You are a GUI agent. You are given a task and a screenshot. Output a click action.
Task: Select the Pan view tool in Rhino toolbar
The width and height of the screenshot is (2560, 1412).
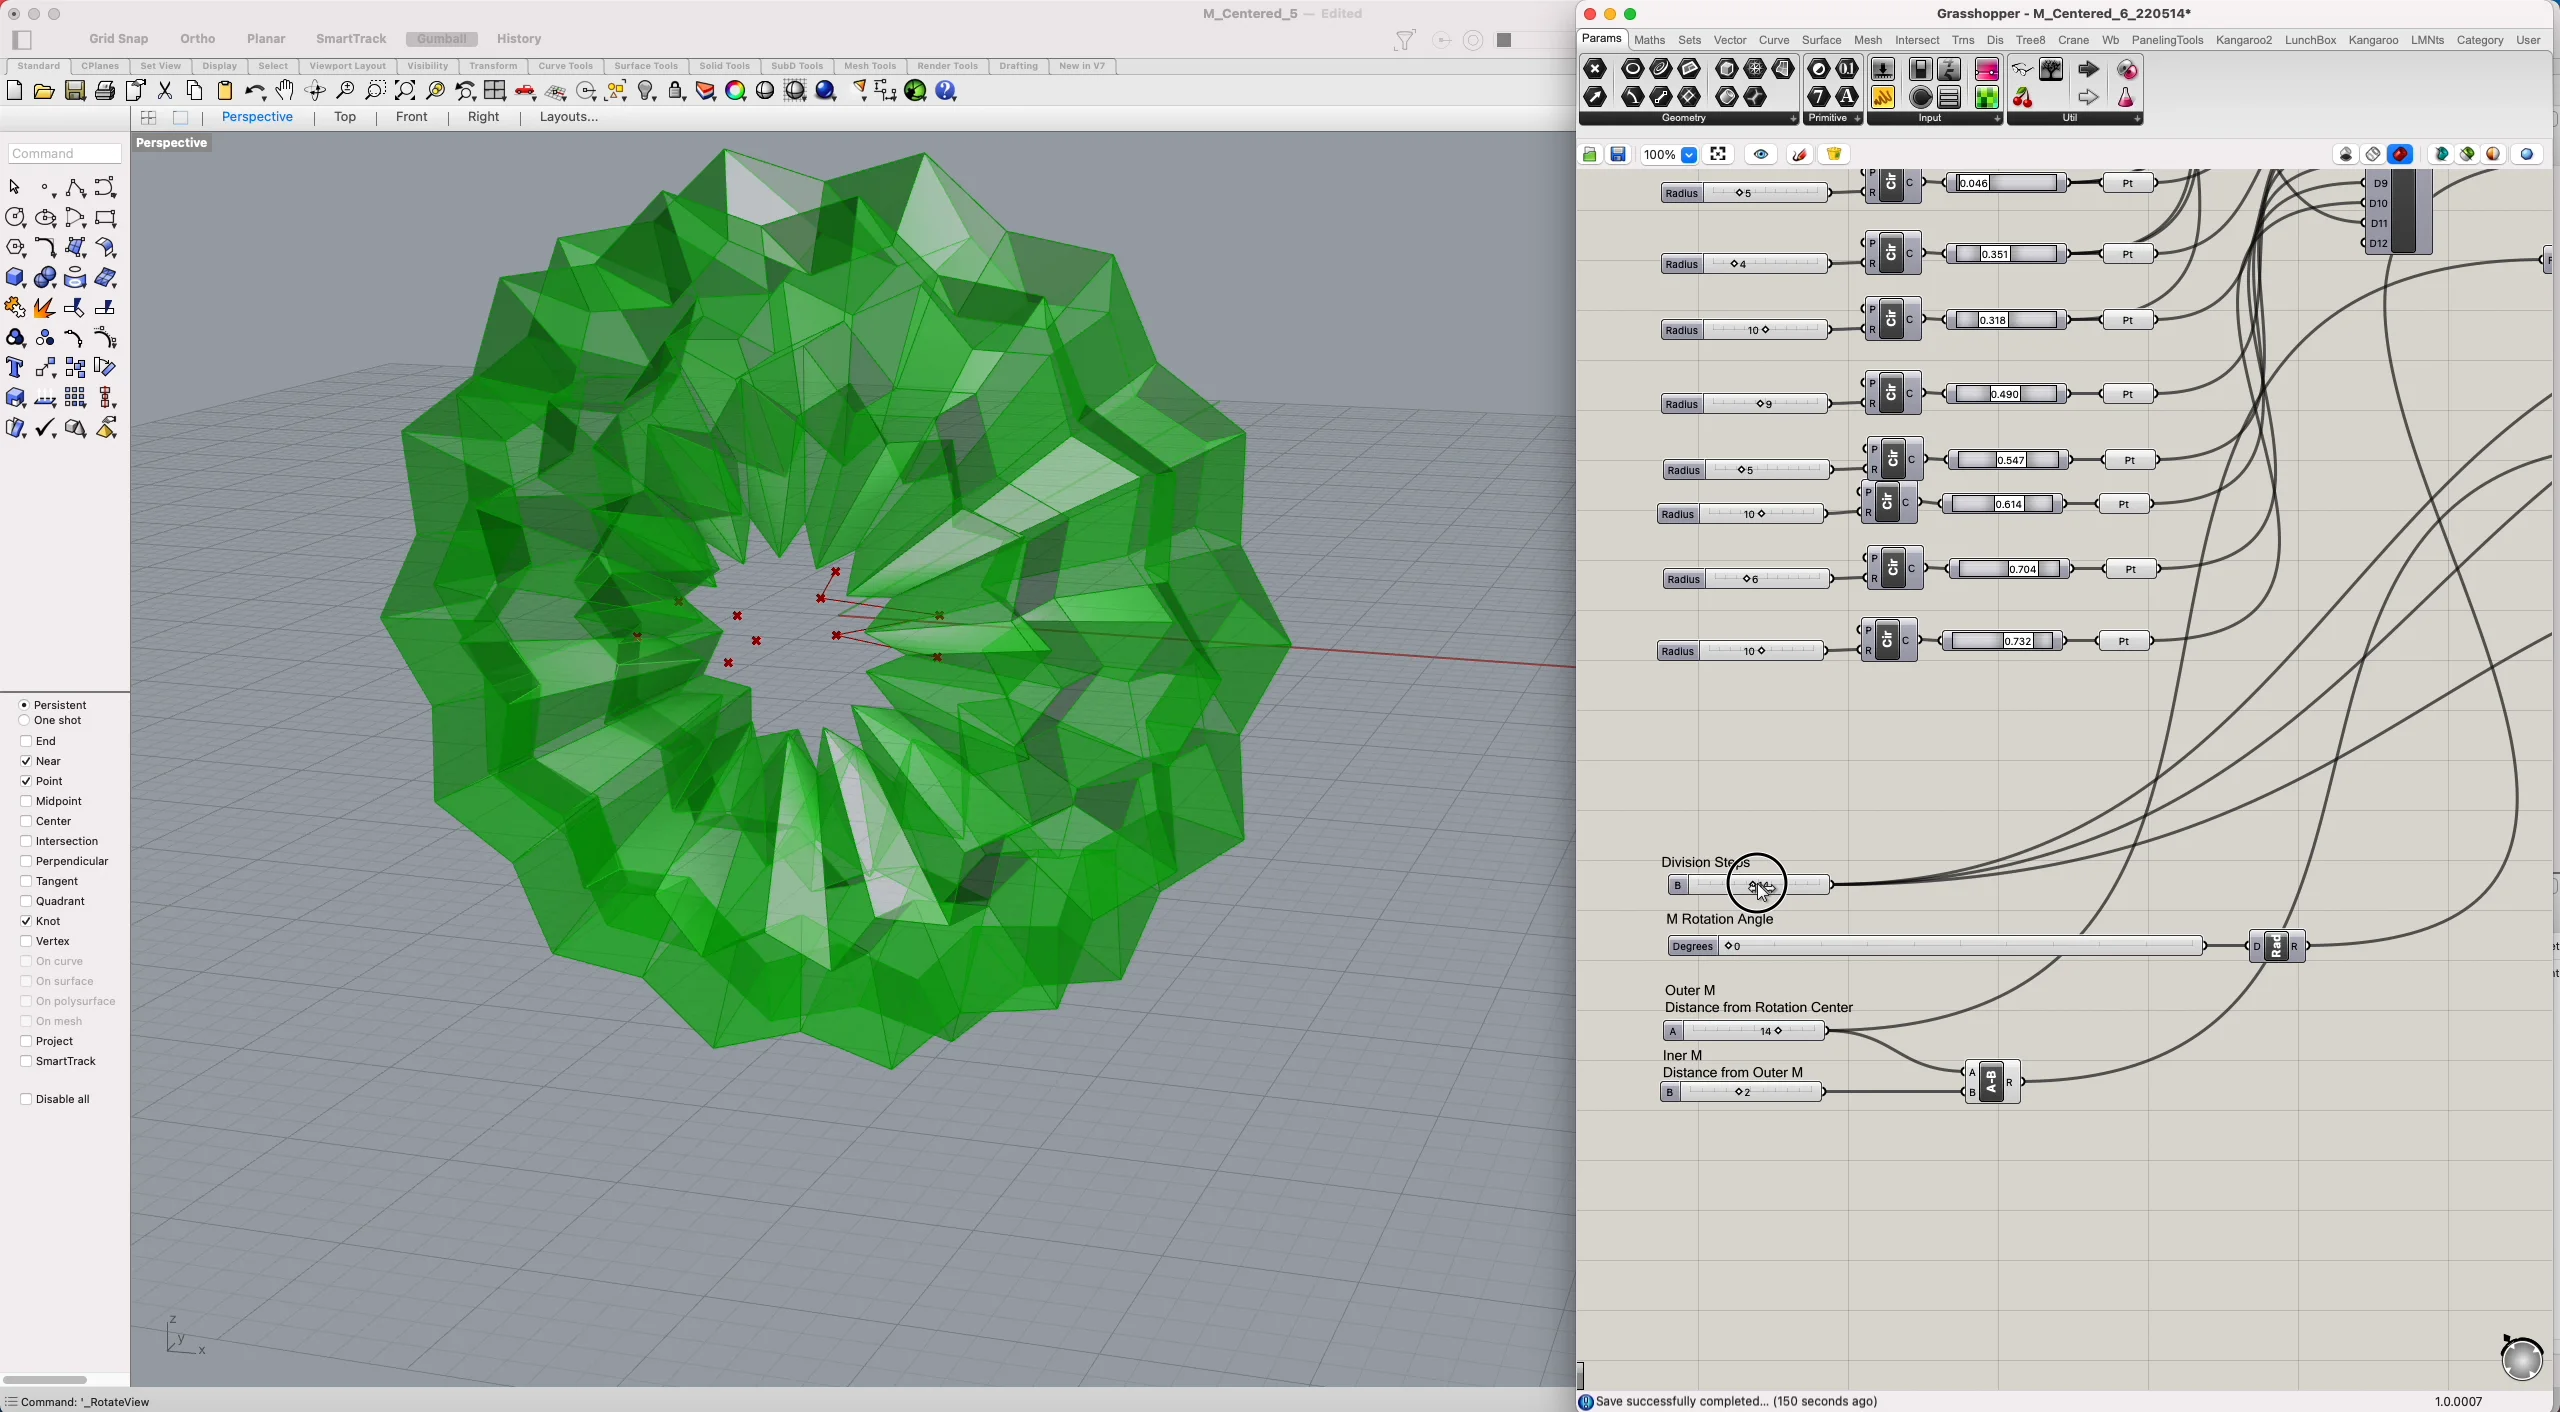click(x=284, y=90)
